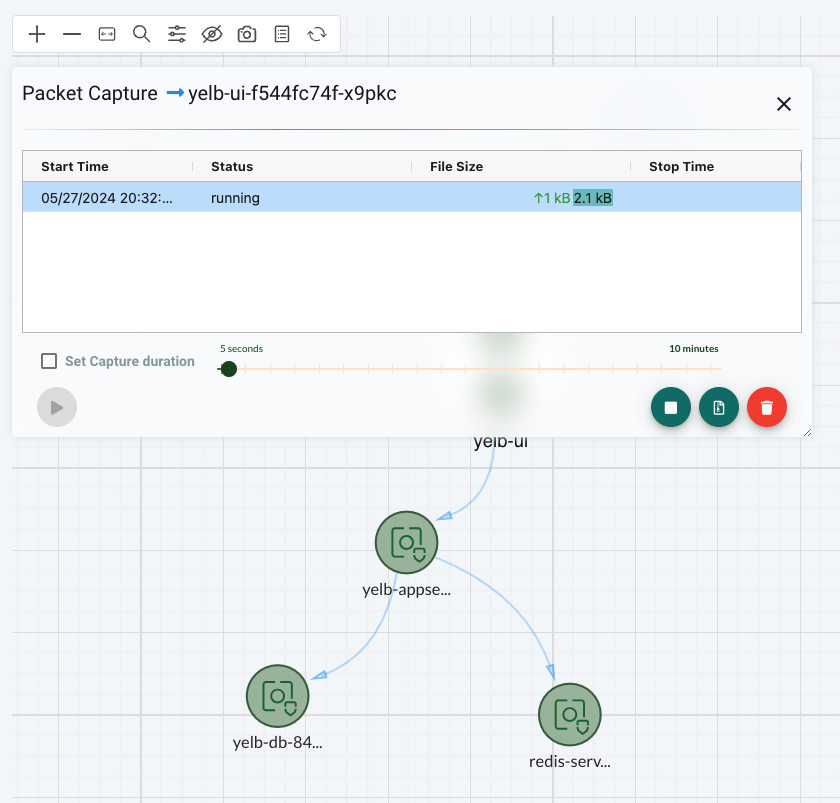Start capture with the play button
840x803 pixels.
[x=57, y=407]
